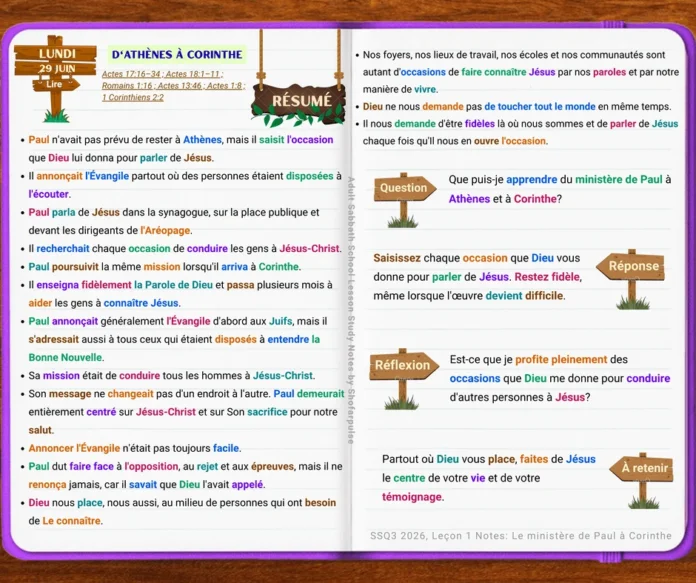This screenshot has height=583, width=696.
Task: Open the Actes 17:16–34 scripture link
Action: coord(131,74)
